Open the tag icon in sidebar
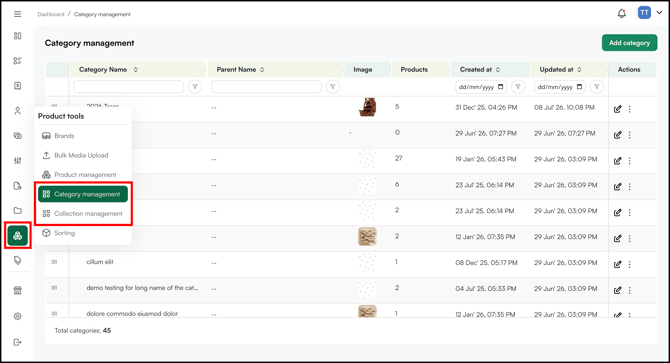This screenshot has width=670, height=363. (x=18, y=261)
